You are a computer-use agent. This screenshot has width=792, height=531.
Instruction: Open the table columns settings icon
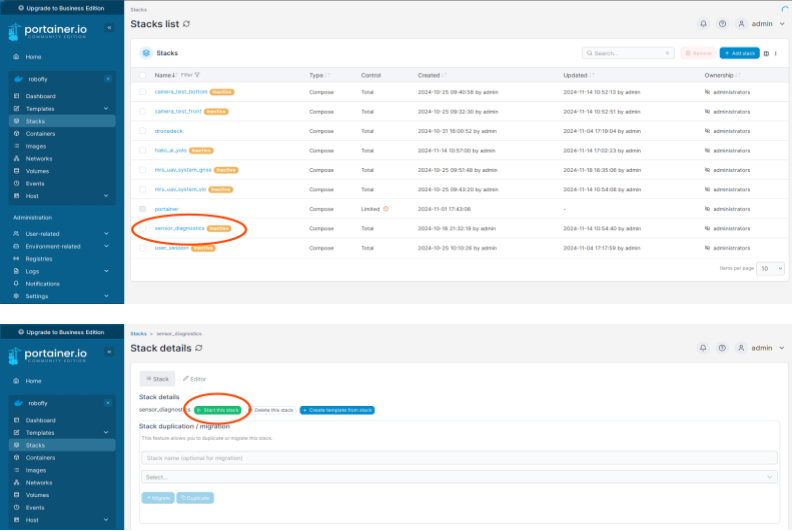[766, 53]
